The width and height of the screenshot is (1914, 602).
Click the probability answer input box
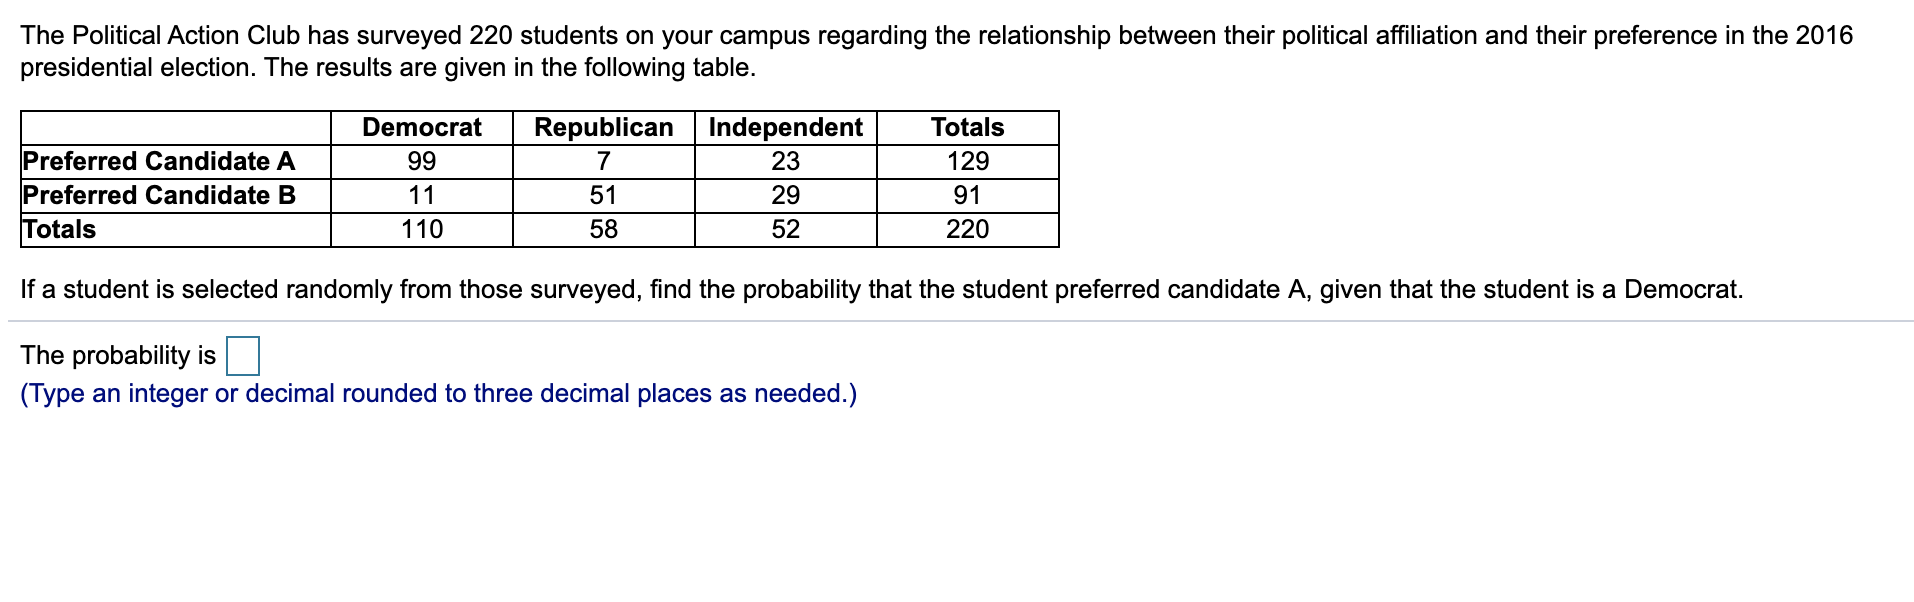(243, 356)
